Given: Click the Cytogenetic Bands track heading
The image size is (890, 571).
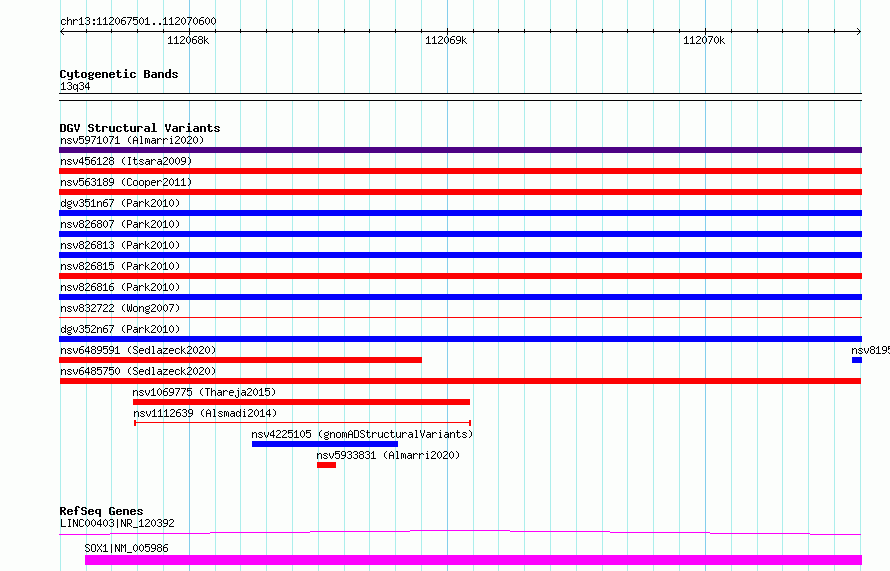Looking at the screenshot, I should [x=119, y=74].
